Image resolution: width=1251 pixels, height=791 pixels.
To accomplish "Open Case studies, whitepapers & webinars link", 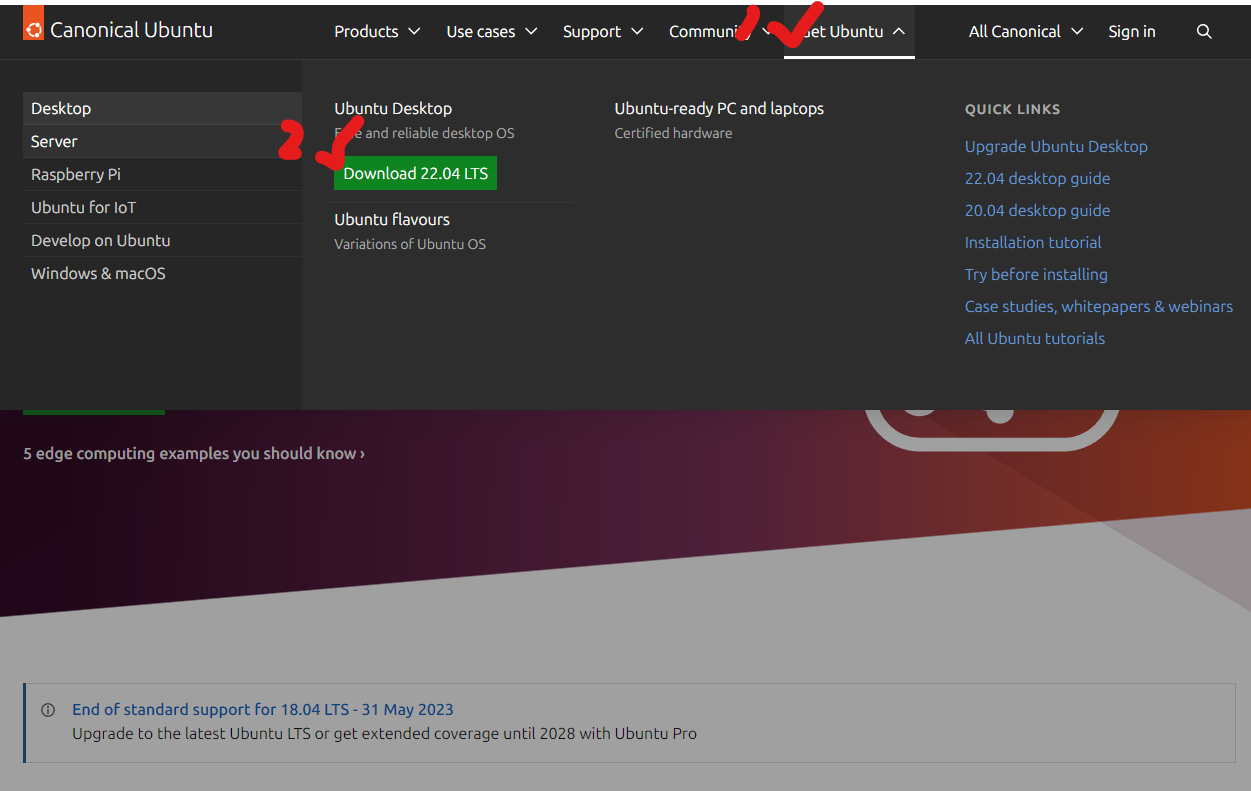I will click(x=1099, y=306).
